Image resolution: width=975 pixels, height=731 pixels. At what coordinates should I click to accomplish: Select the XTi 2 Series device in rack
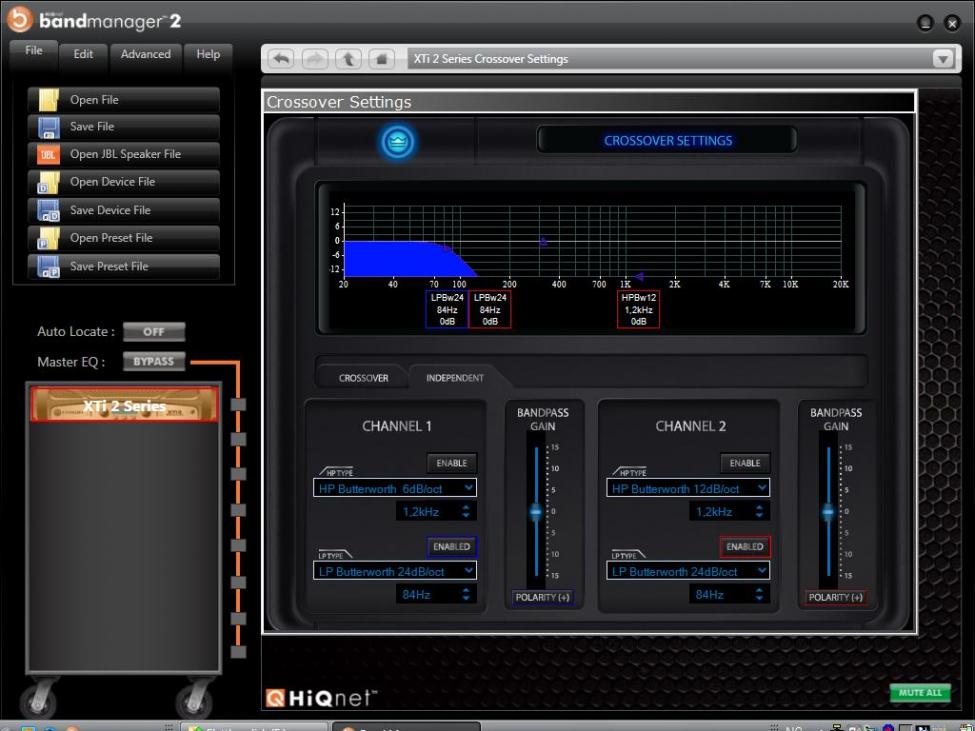124,405
